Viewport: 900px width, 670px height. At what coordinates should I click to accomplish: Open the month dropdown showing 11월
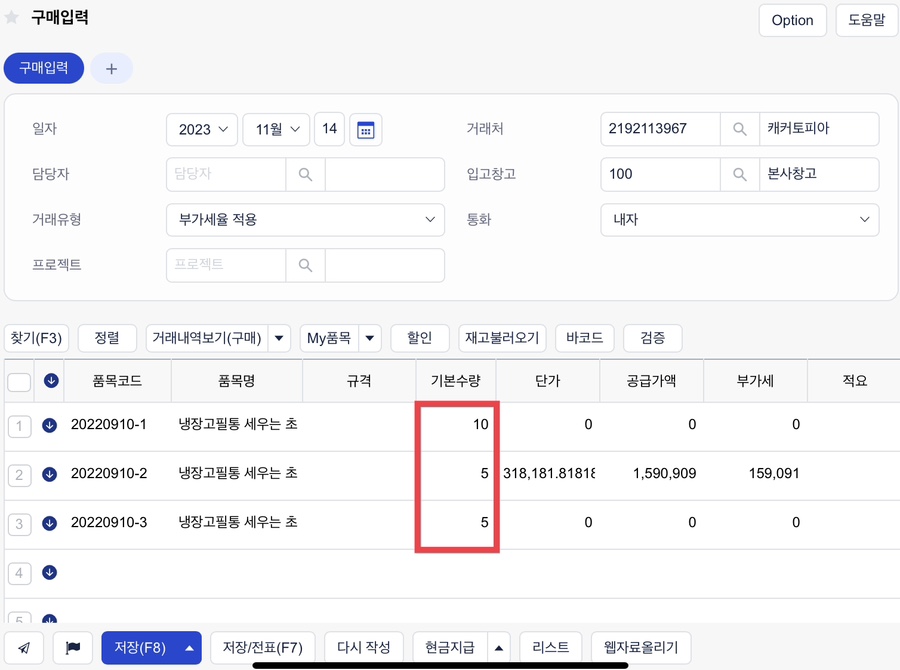point(277,130)
